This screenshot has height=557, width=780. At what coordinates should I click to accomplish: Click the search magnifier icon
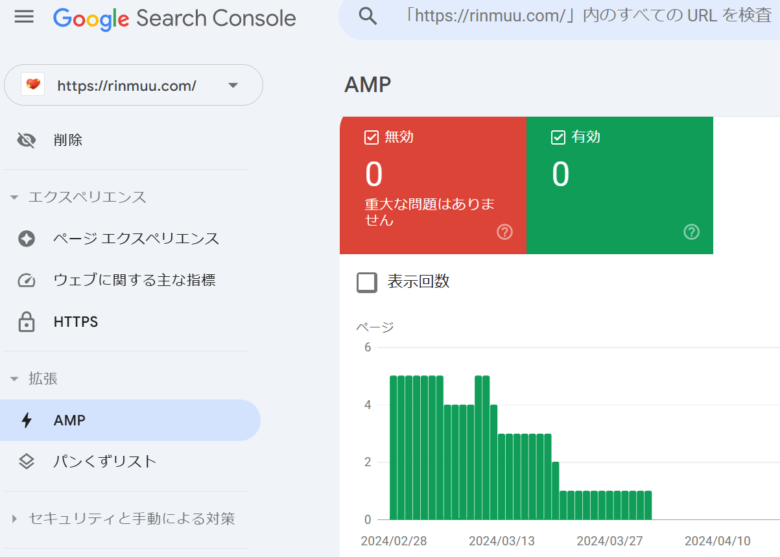pos(368,16)
